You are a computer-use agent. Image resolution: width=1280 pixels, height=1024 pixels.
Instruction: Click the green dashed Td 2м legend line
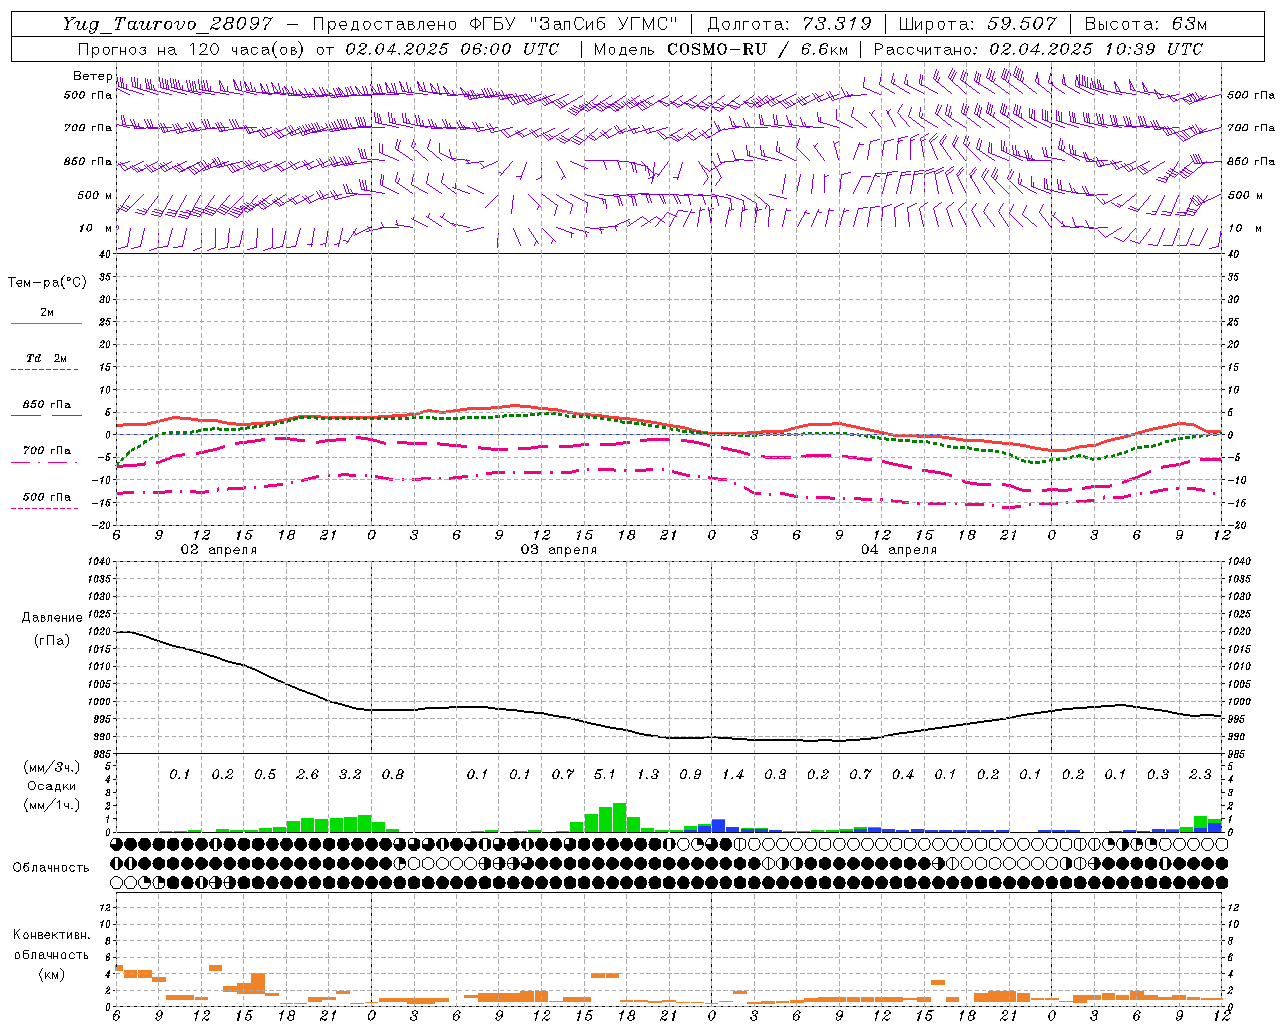[x=44, y=369]
